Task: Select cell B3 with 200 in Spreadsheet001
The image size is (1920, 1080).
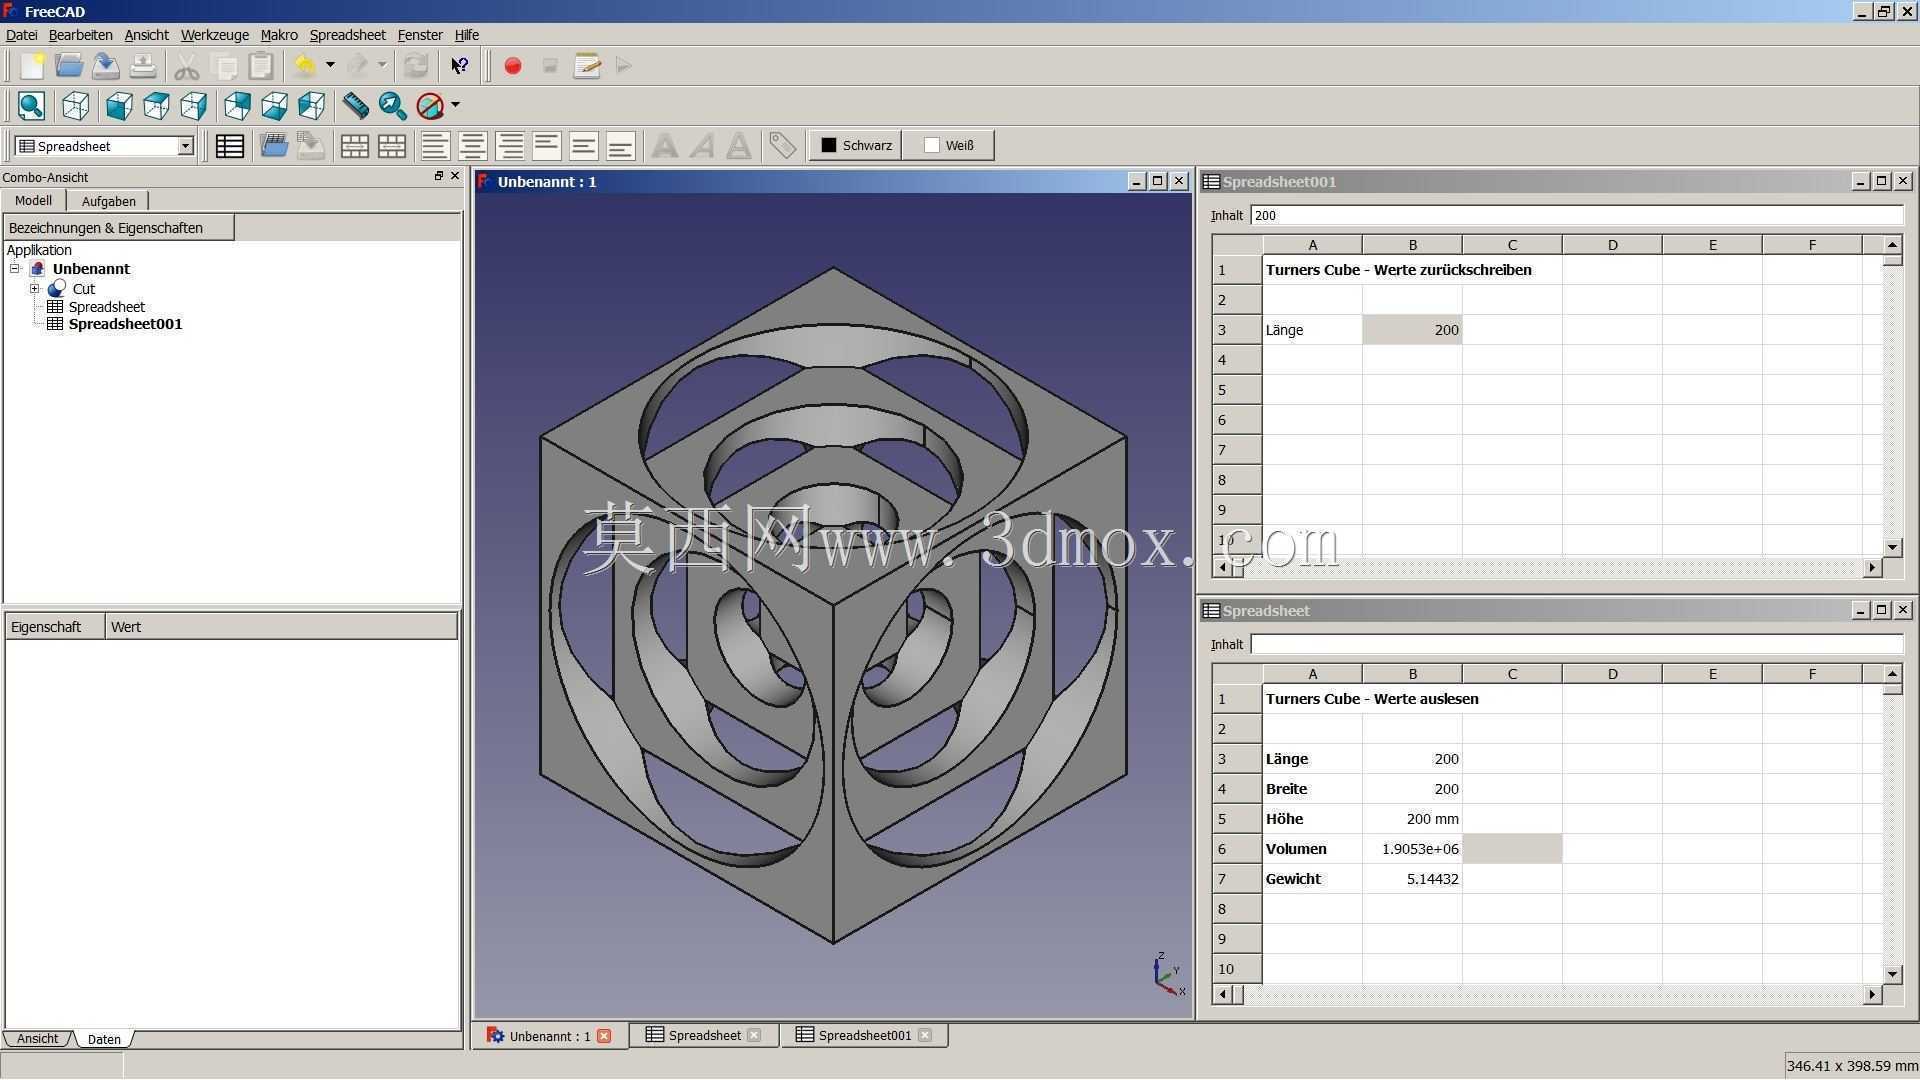Action: coord(1412,330)
